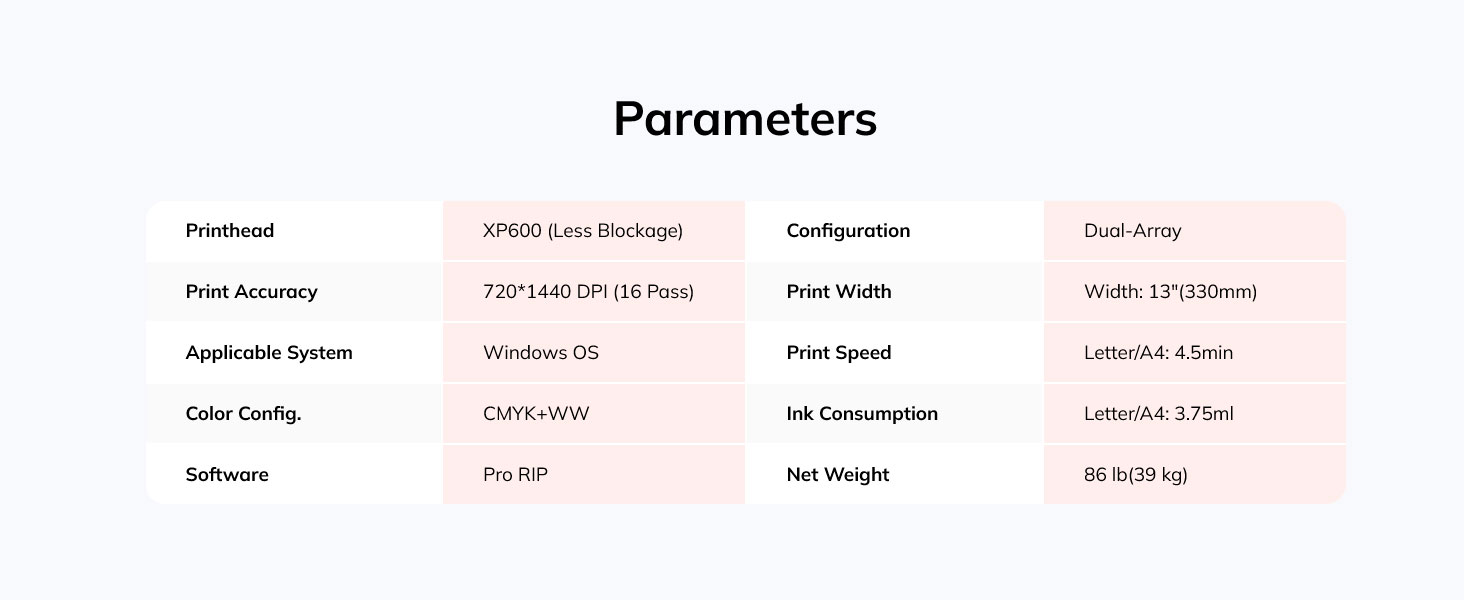Select the CMYK+WW value
The image size is (1464, 600).
point(536,414)
